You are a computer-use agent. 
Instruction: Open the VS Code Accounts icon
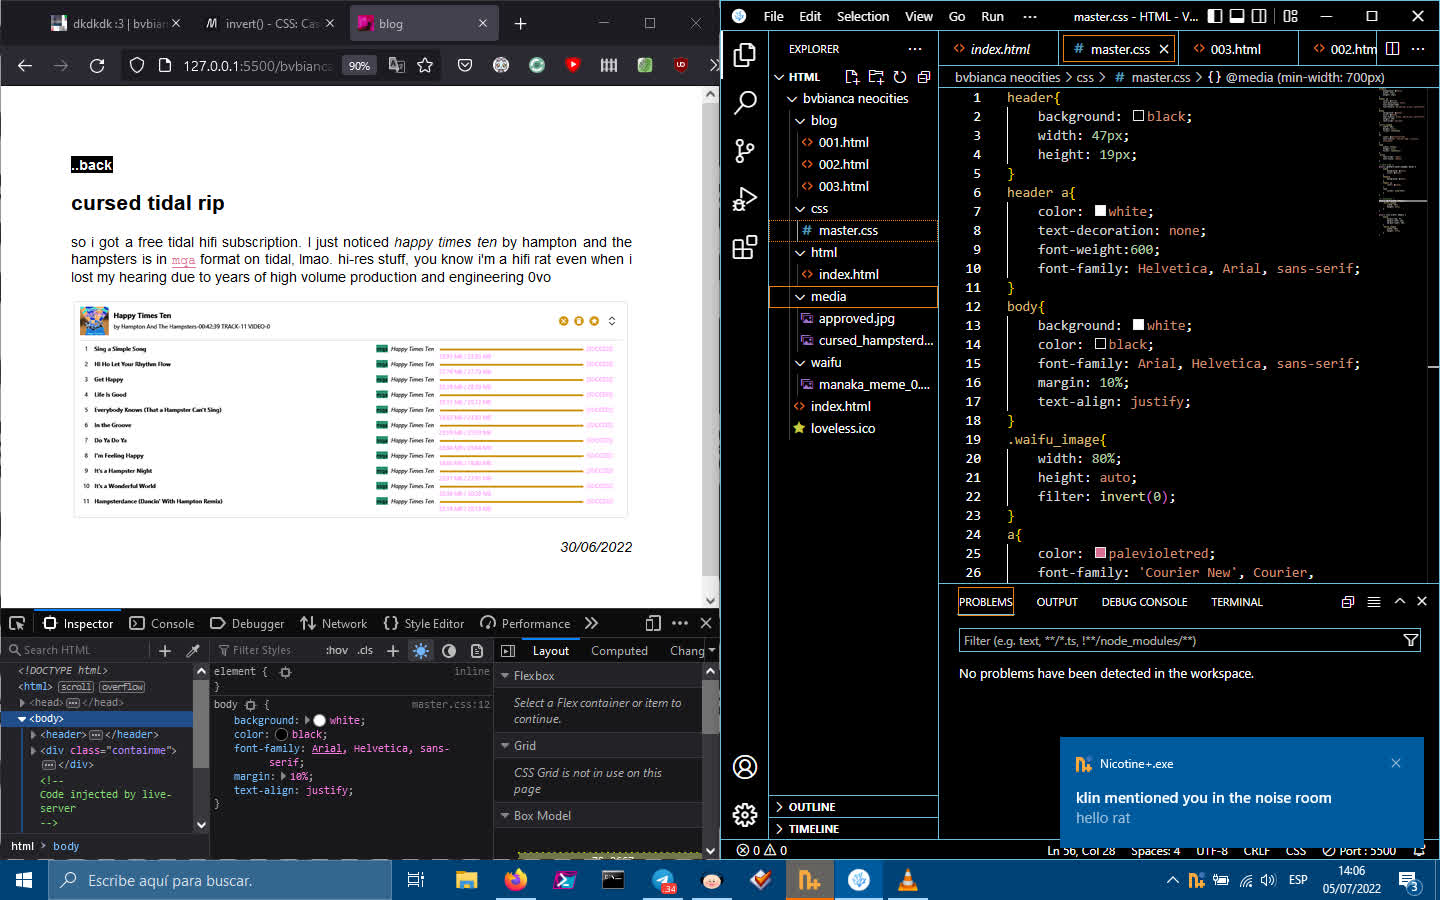point(745,767)
